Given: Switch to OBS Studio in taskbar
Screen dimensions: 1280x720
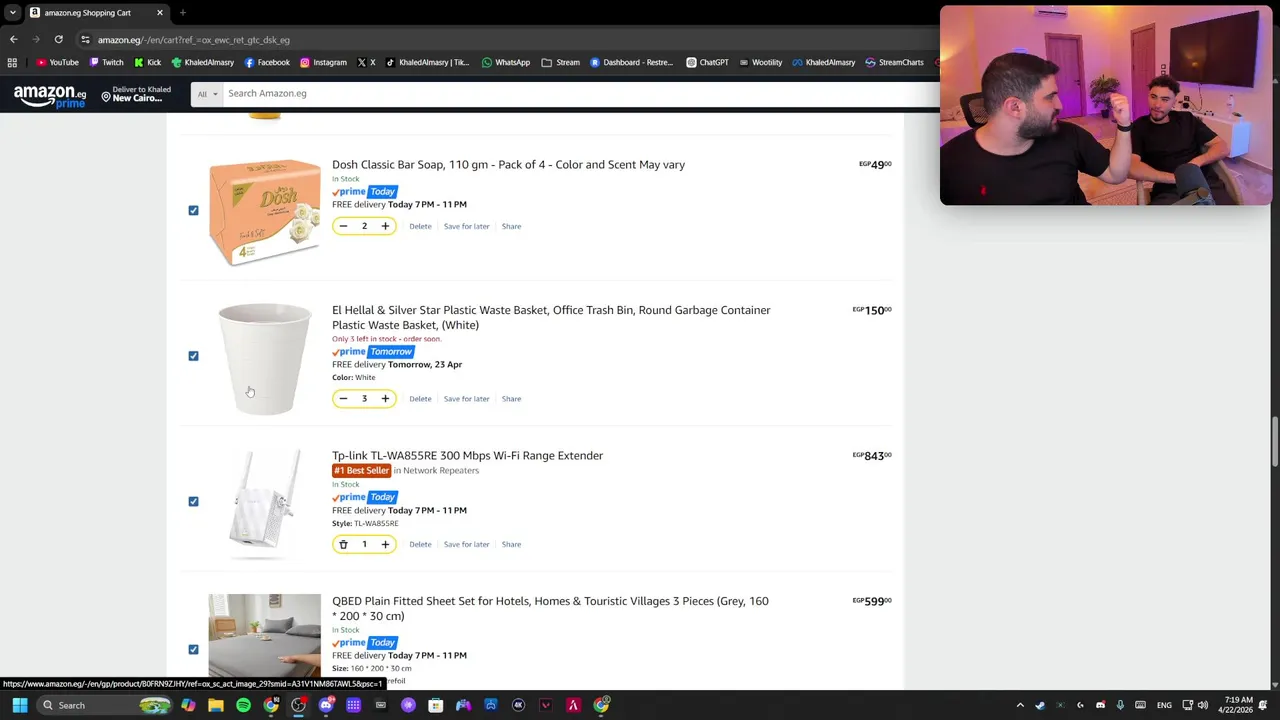Looking at the screenshot, I should [298, 705].
